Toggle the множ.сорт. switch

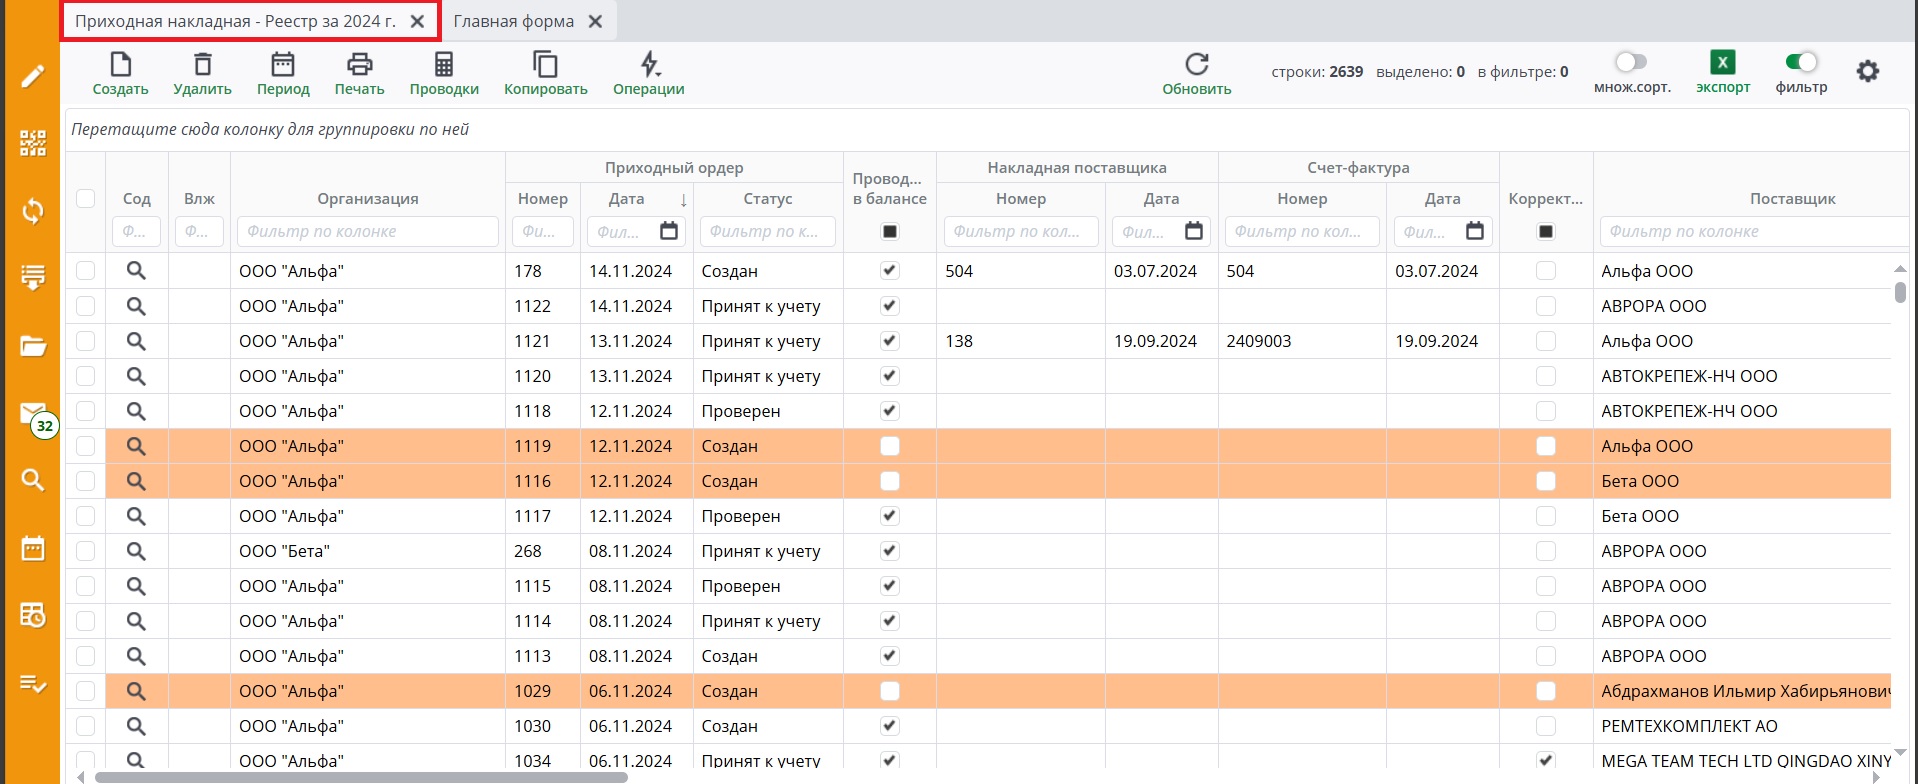[1631, 63]
